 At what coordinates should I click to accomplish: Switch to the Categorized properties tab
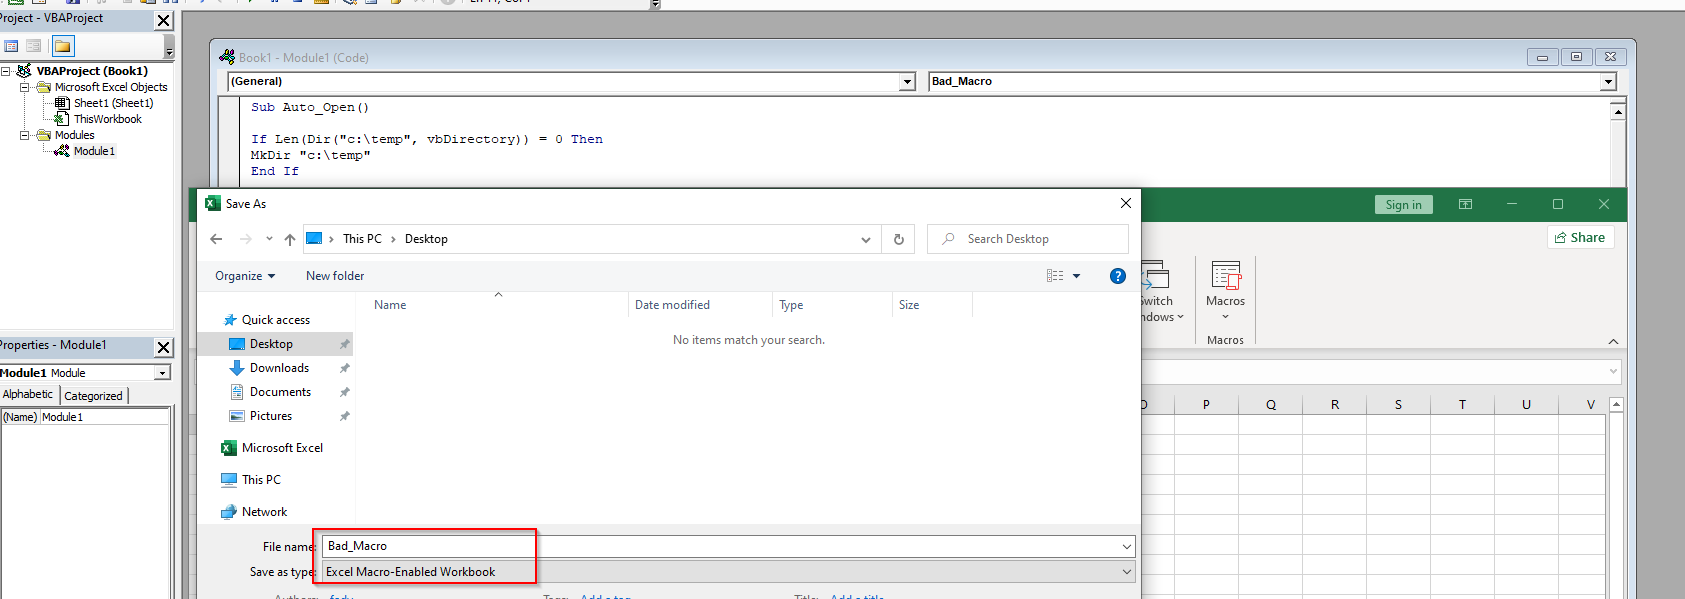point(93,396)
